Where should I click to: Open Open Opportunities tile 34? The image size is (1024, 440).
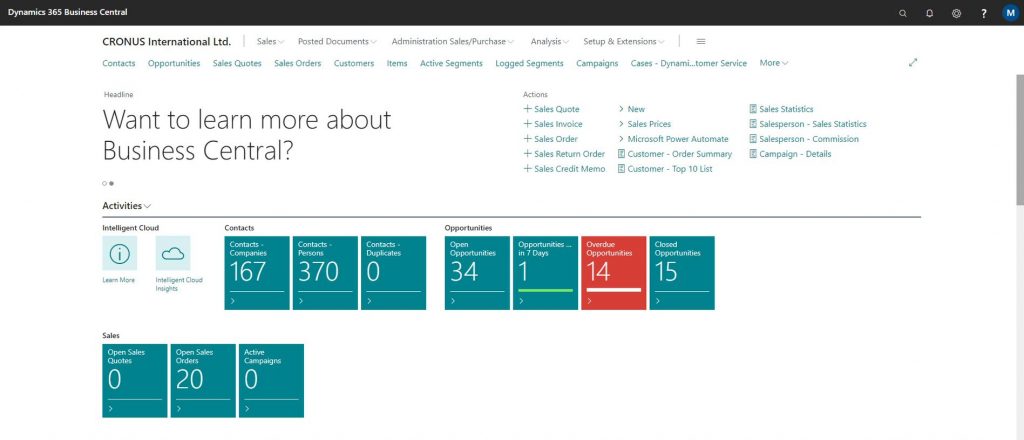(x=477, y=273)
